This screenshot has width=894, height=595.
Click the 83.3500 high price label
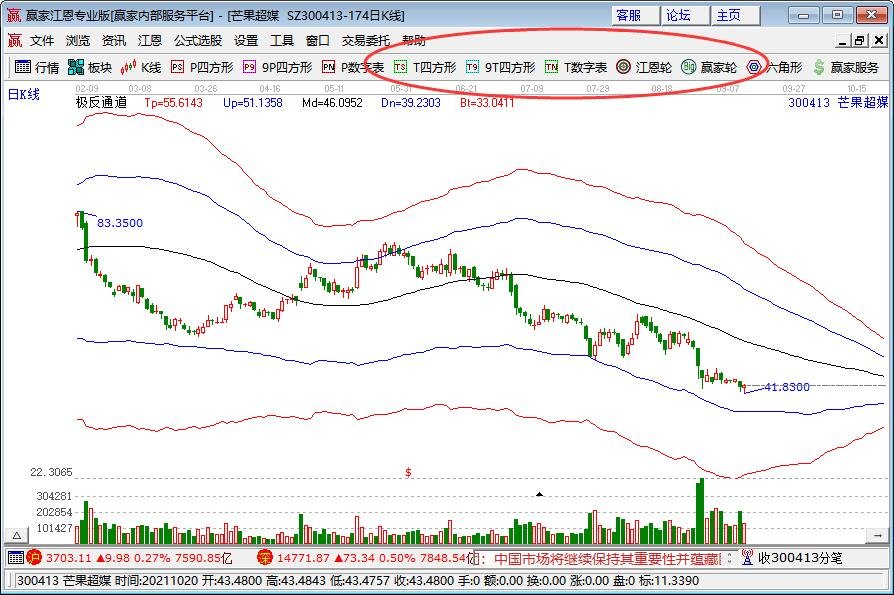click(120, 223)
